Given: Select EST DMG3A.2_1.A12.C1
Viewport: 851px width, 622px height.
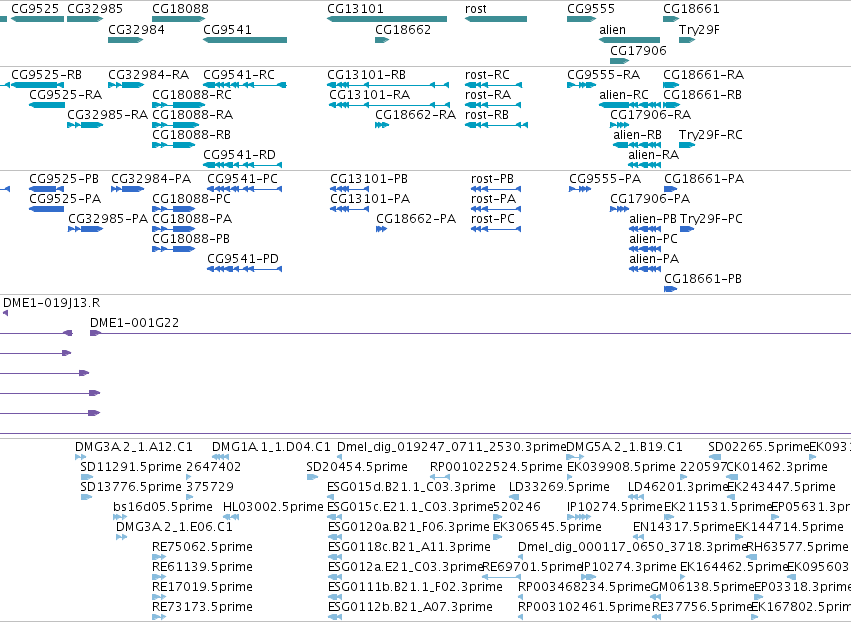Looking at the screenshot, I should point(79,457).
